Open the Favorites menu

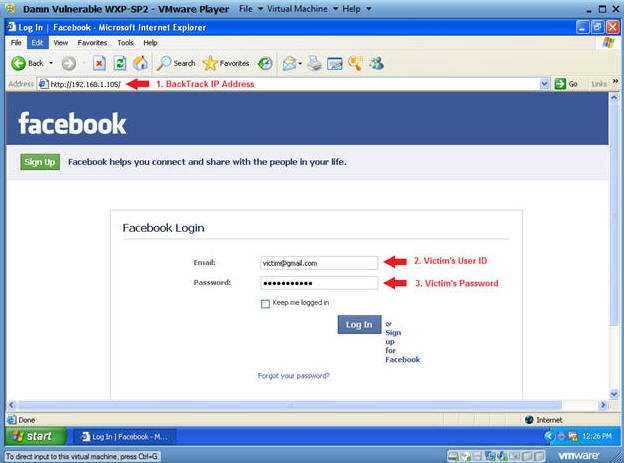(92, 43)
